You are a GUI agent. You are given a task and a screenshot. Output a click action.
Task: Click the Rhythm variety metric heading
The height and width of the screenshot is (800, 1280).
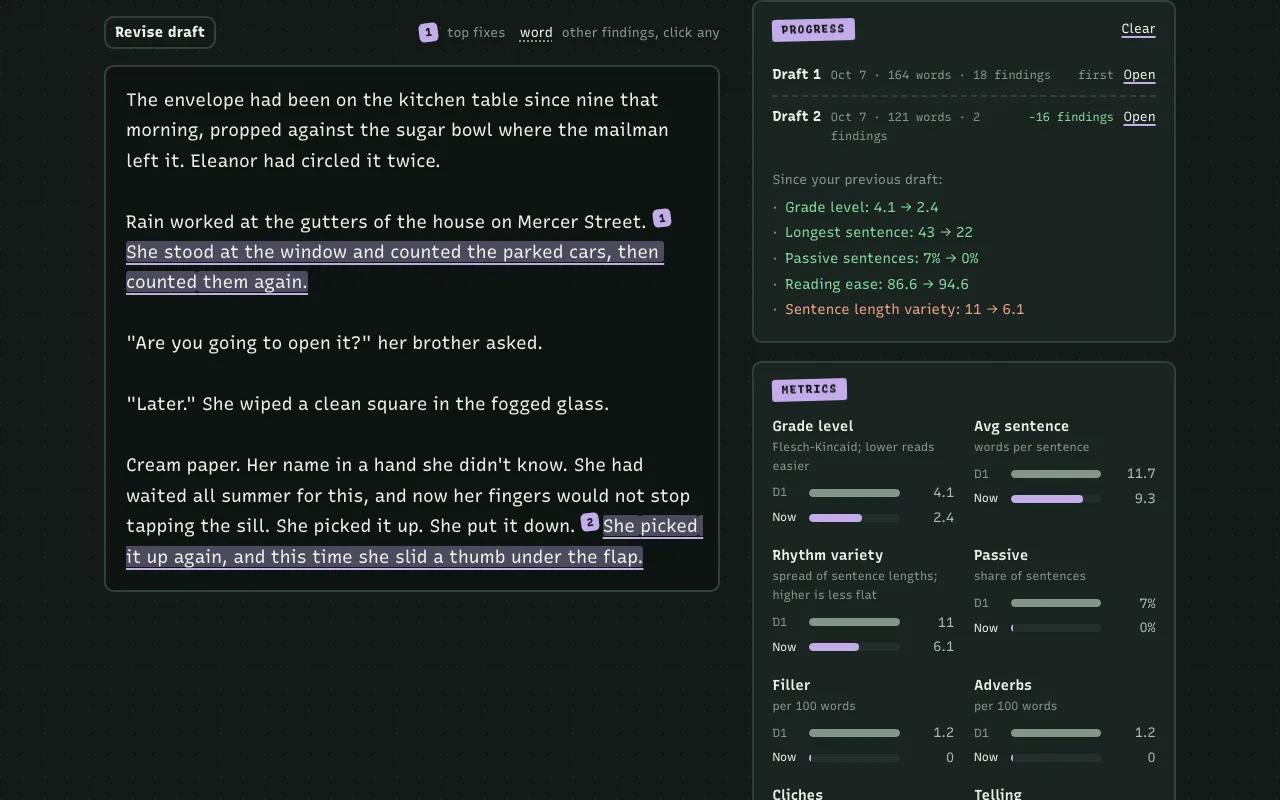coord(827,555)
